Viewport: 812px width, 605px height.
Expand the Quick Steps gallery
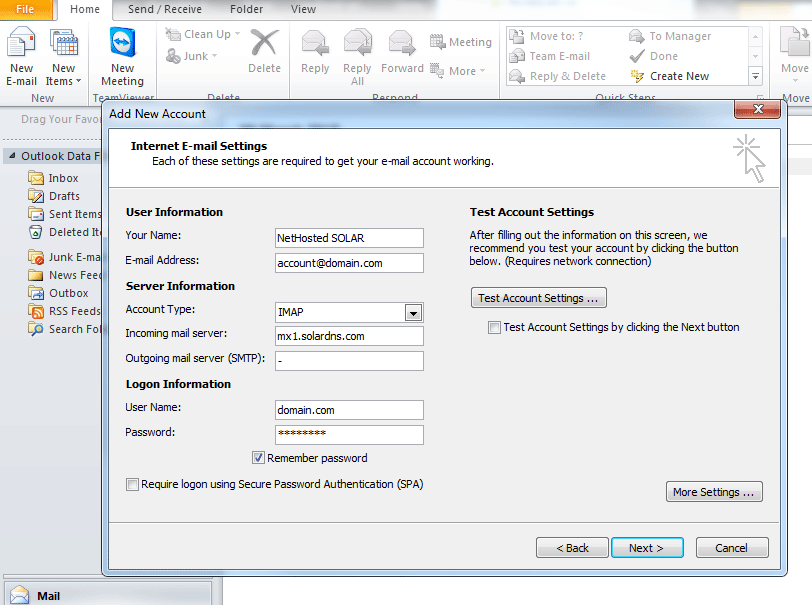[x=756, y=76]
